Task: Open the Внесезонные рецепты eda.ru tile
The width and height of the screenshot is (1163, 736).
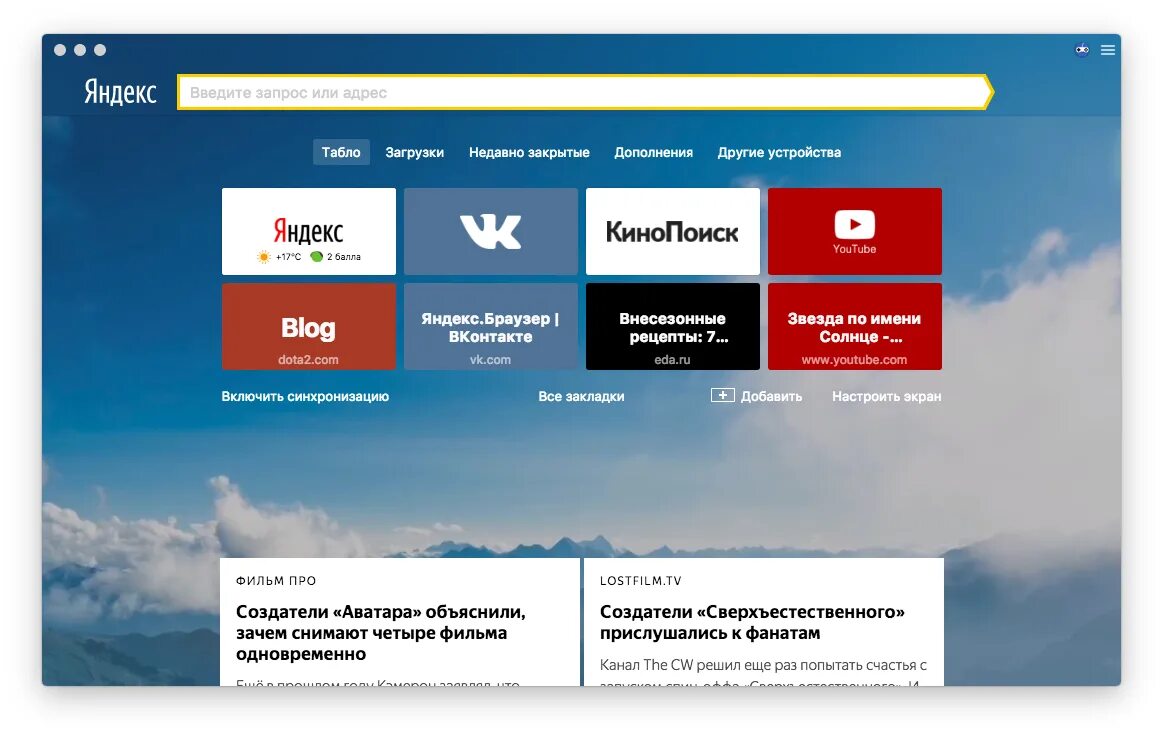Action: pos(672,326)
